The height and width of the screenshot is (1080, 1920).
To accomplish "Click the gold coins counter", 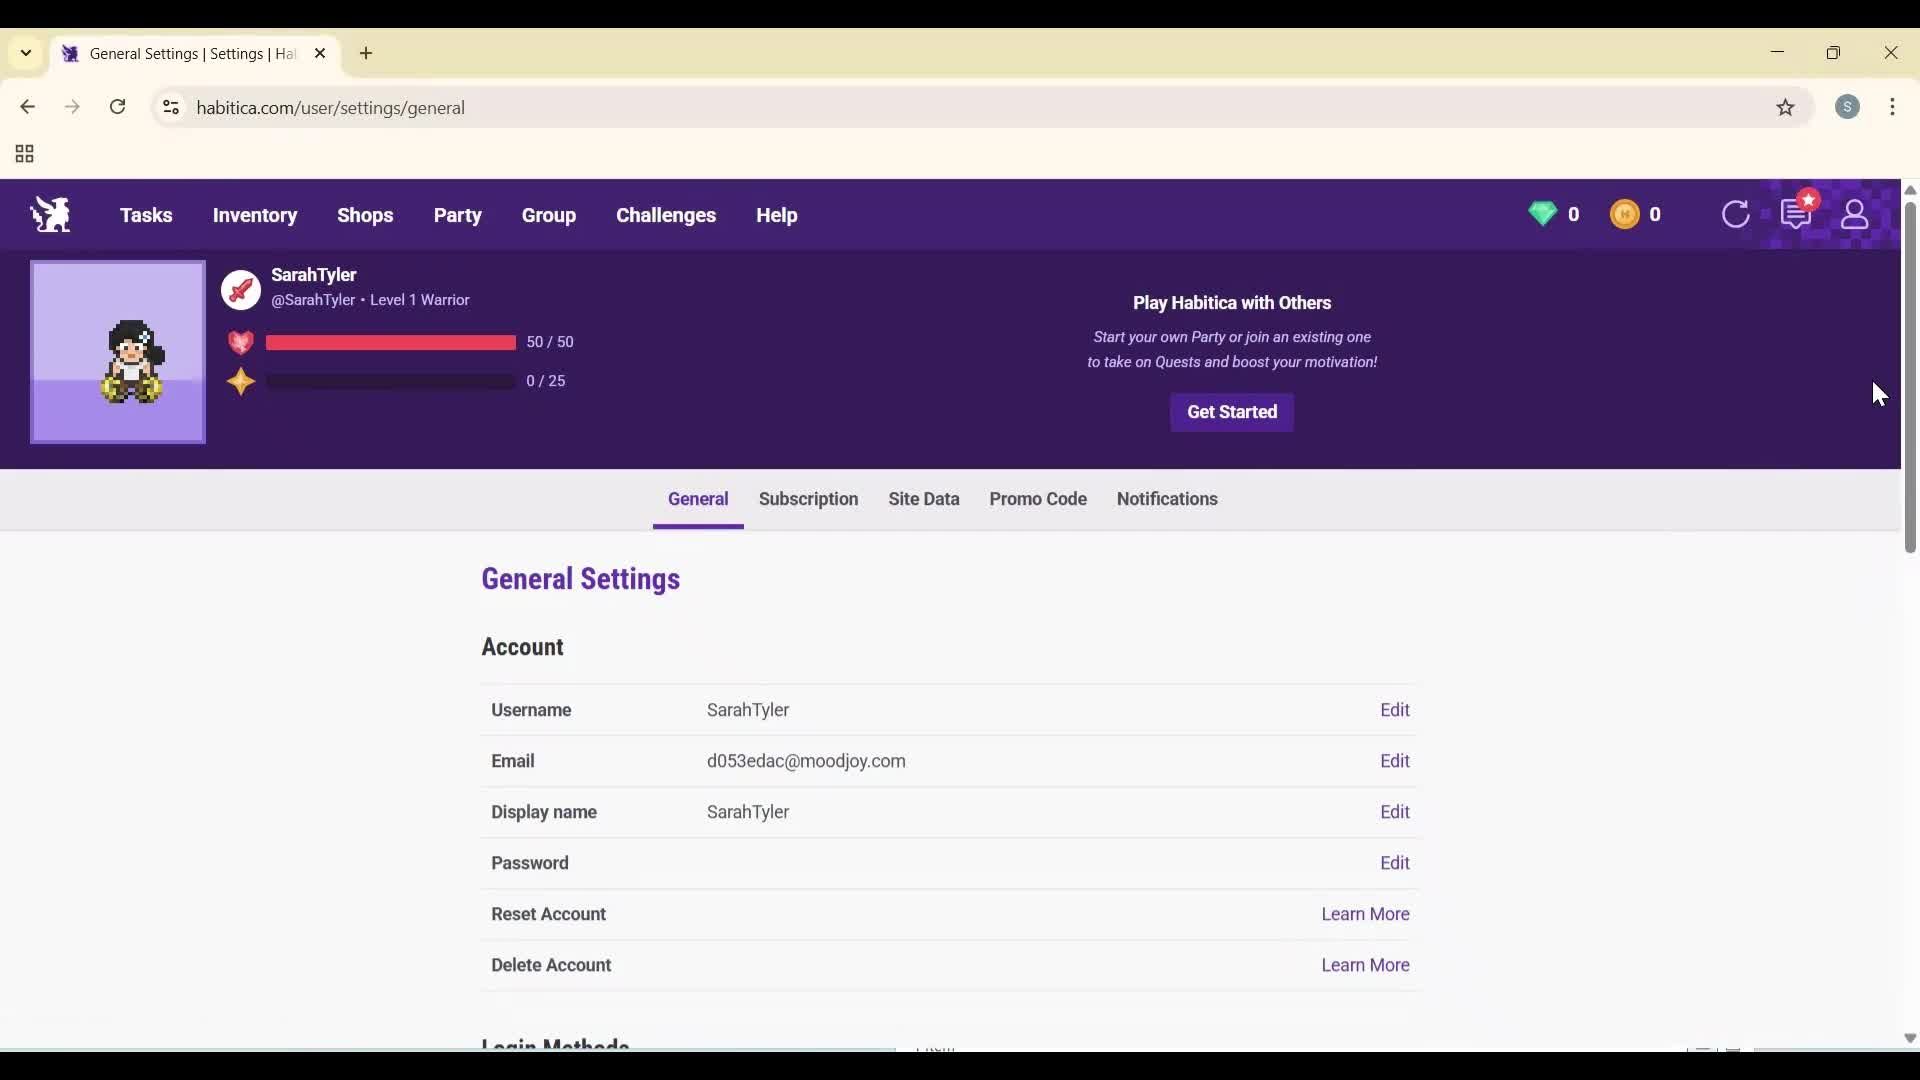I will pyautogui.click(x=1625, y=214).
